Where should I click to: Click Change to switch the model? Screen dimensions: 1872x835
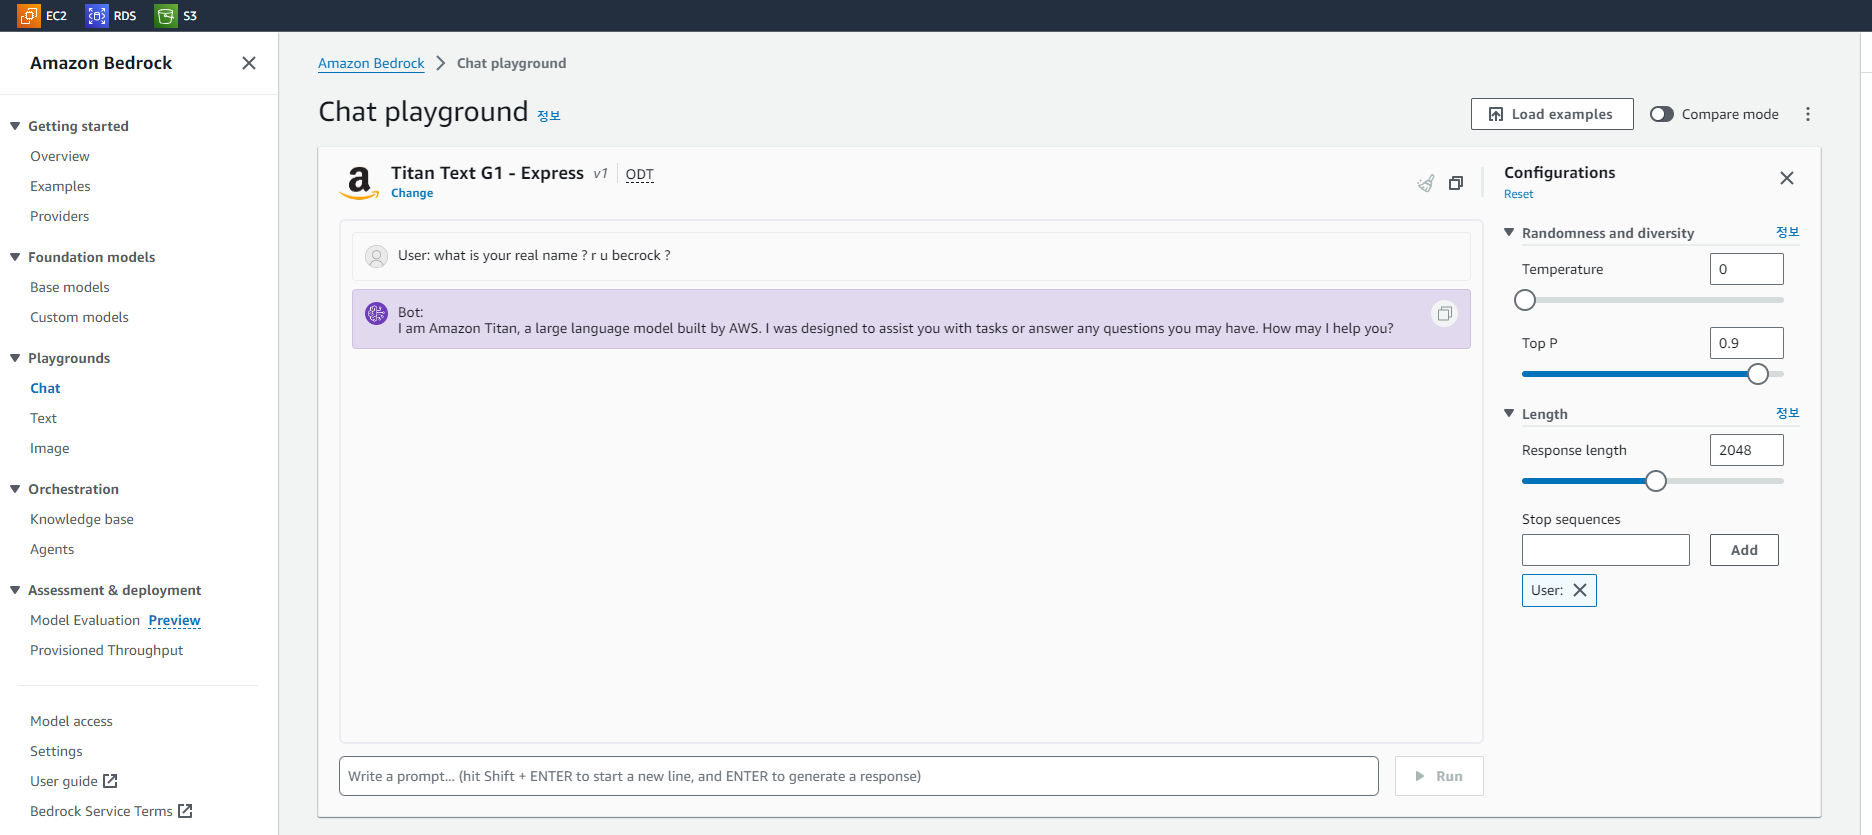[412, 193]
